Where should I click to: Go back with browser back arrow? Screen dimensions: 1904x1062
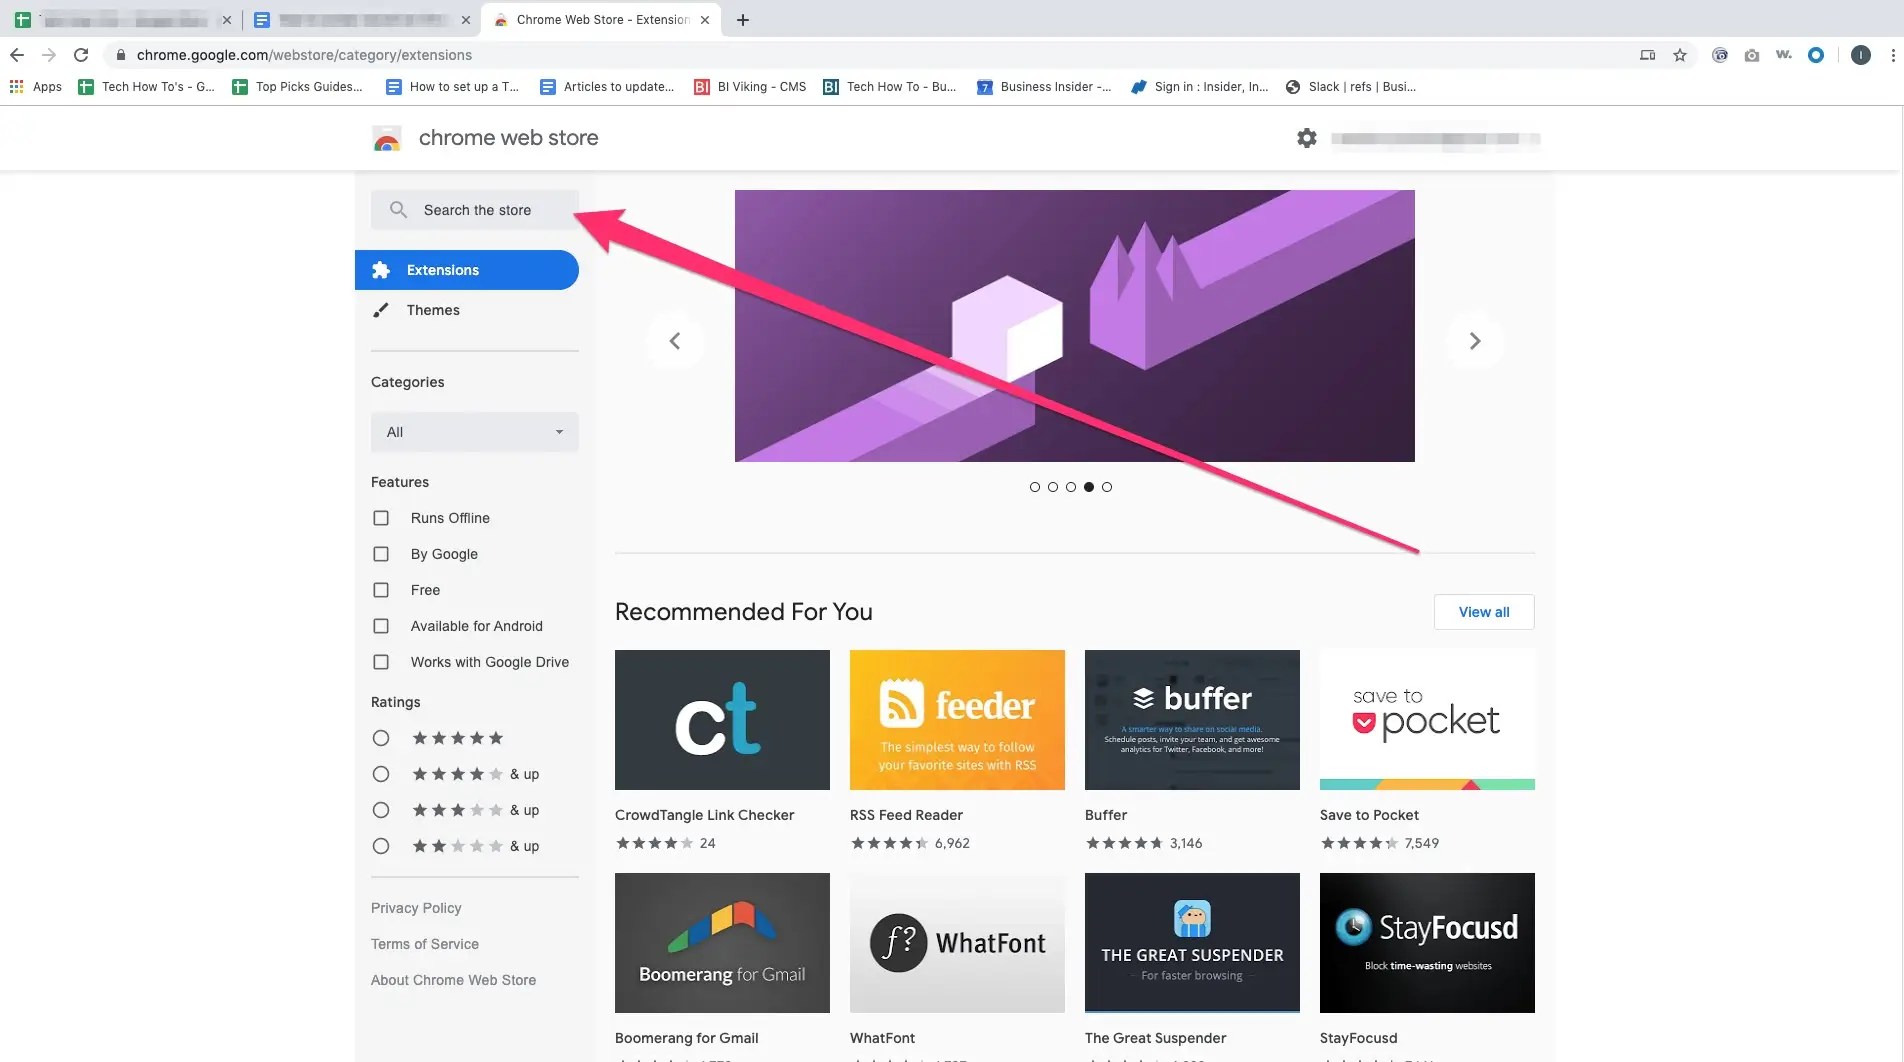pos(17,55)
